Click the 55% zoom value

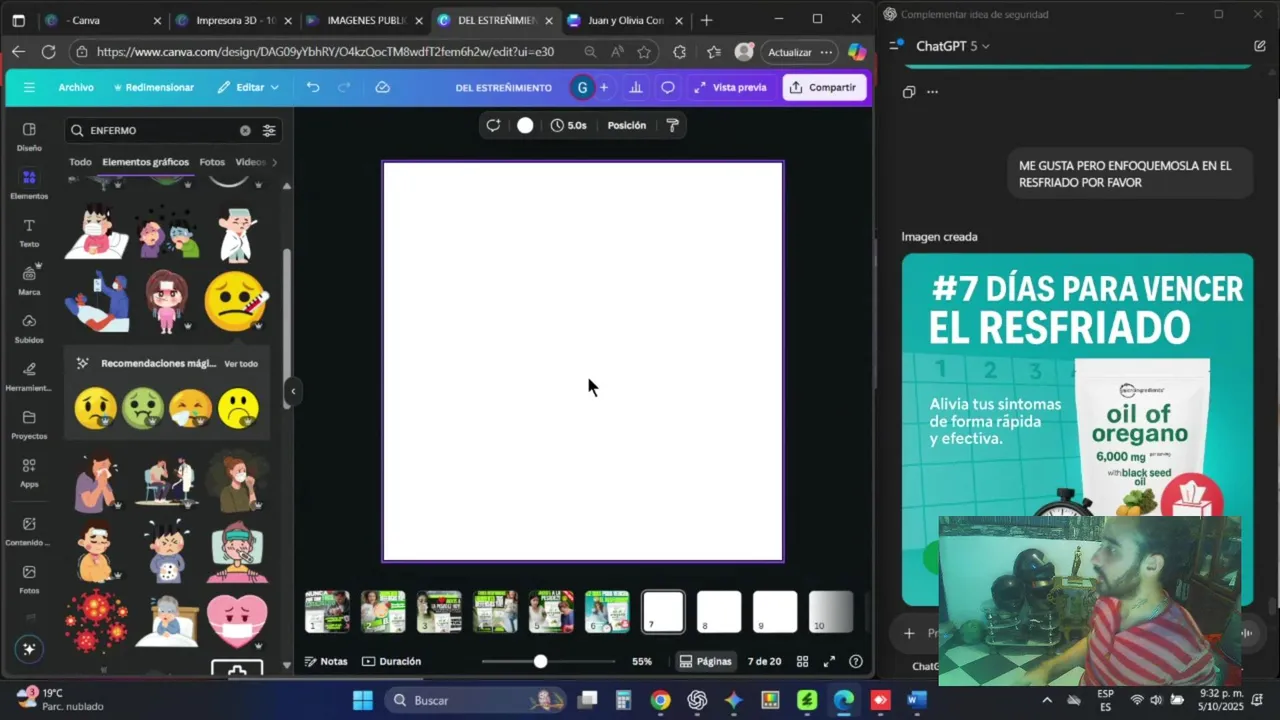pyautogui.click(x=642, y=661)
